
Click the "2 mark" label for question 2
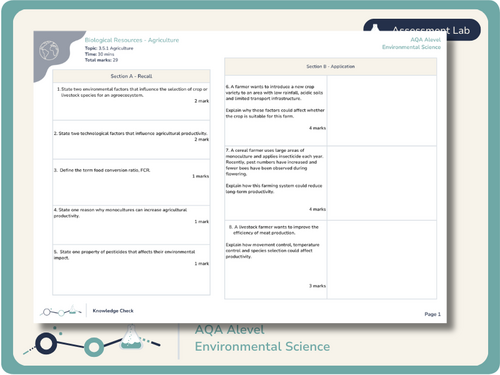coord(202,139)
